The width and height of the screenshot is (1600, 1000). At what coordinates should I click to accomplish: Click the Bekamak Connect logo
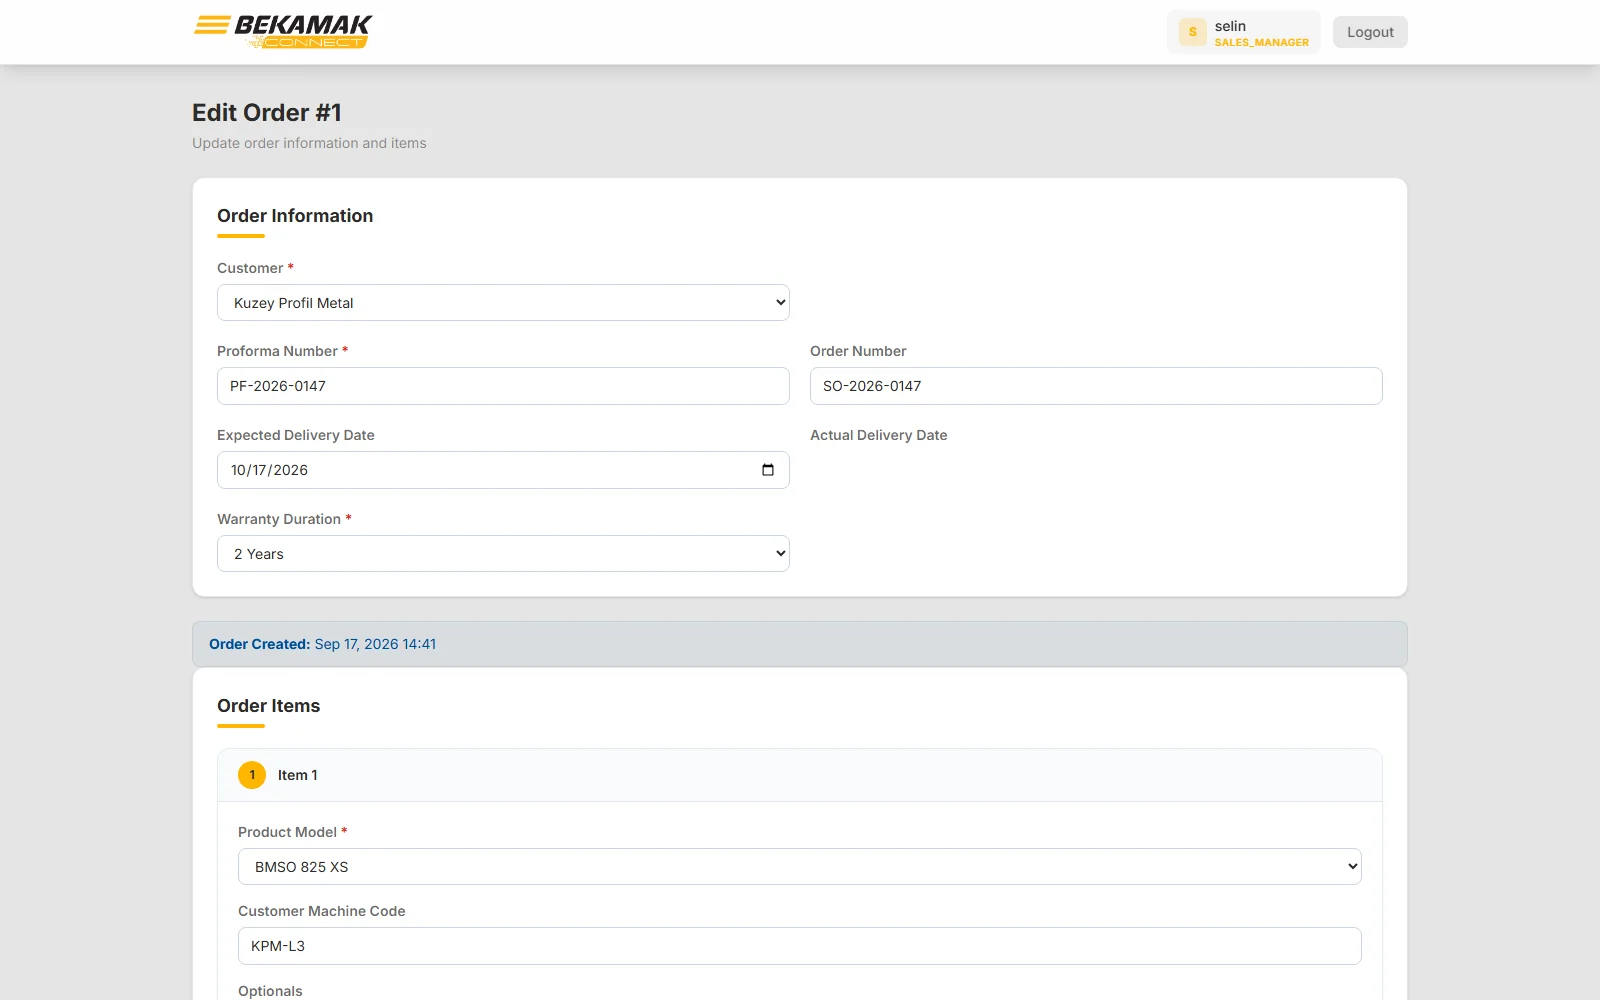pyautogui.click(x=283, y=31)
